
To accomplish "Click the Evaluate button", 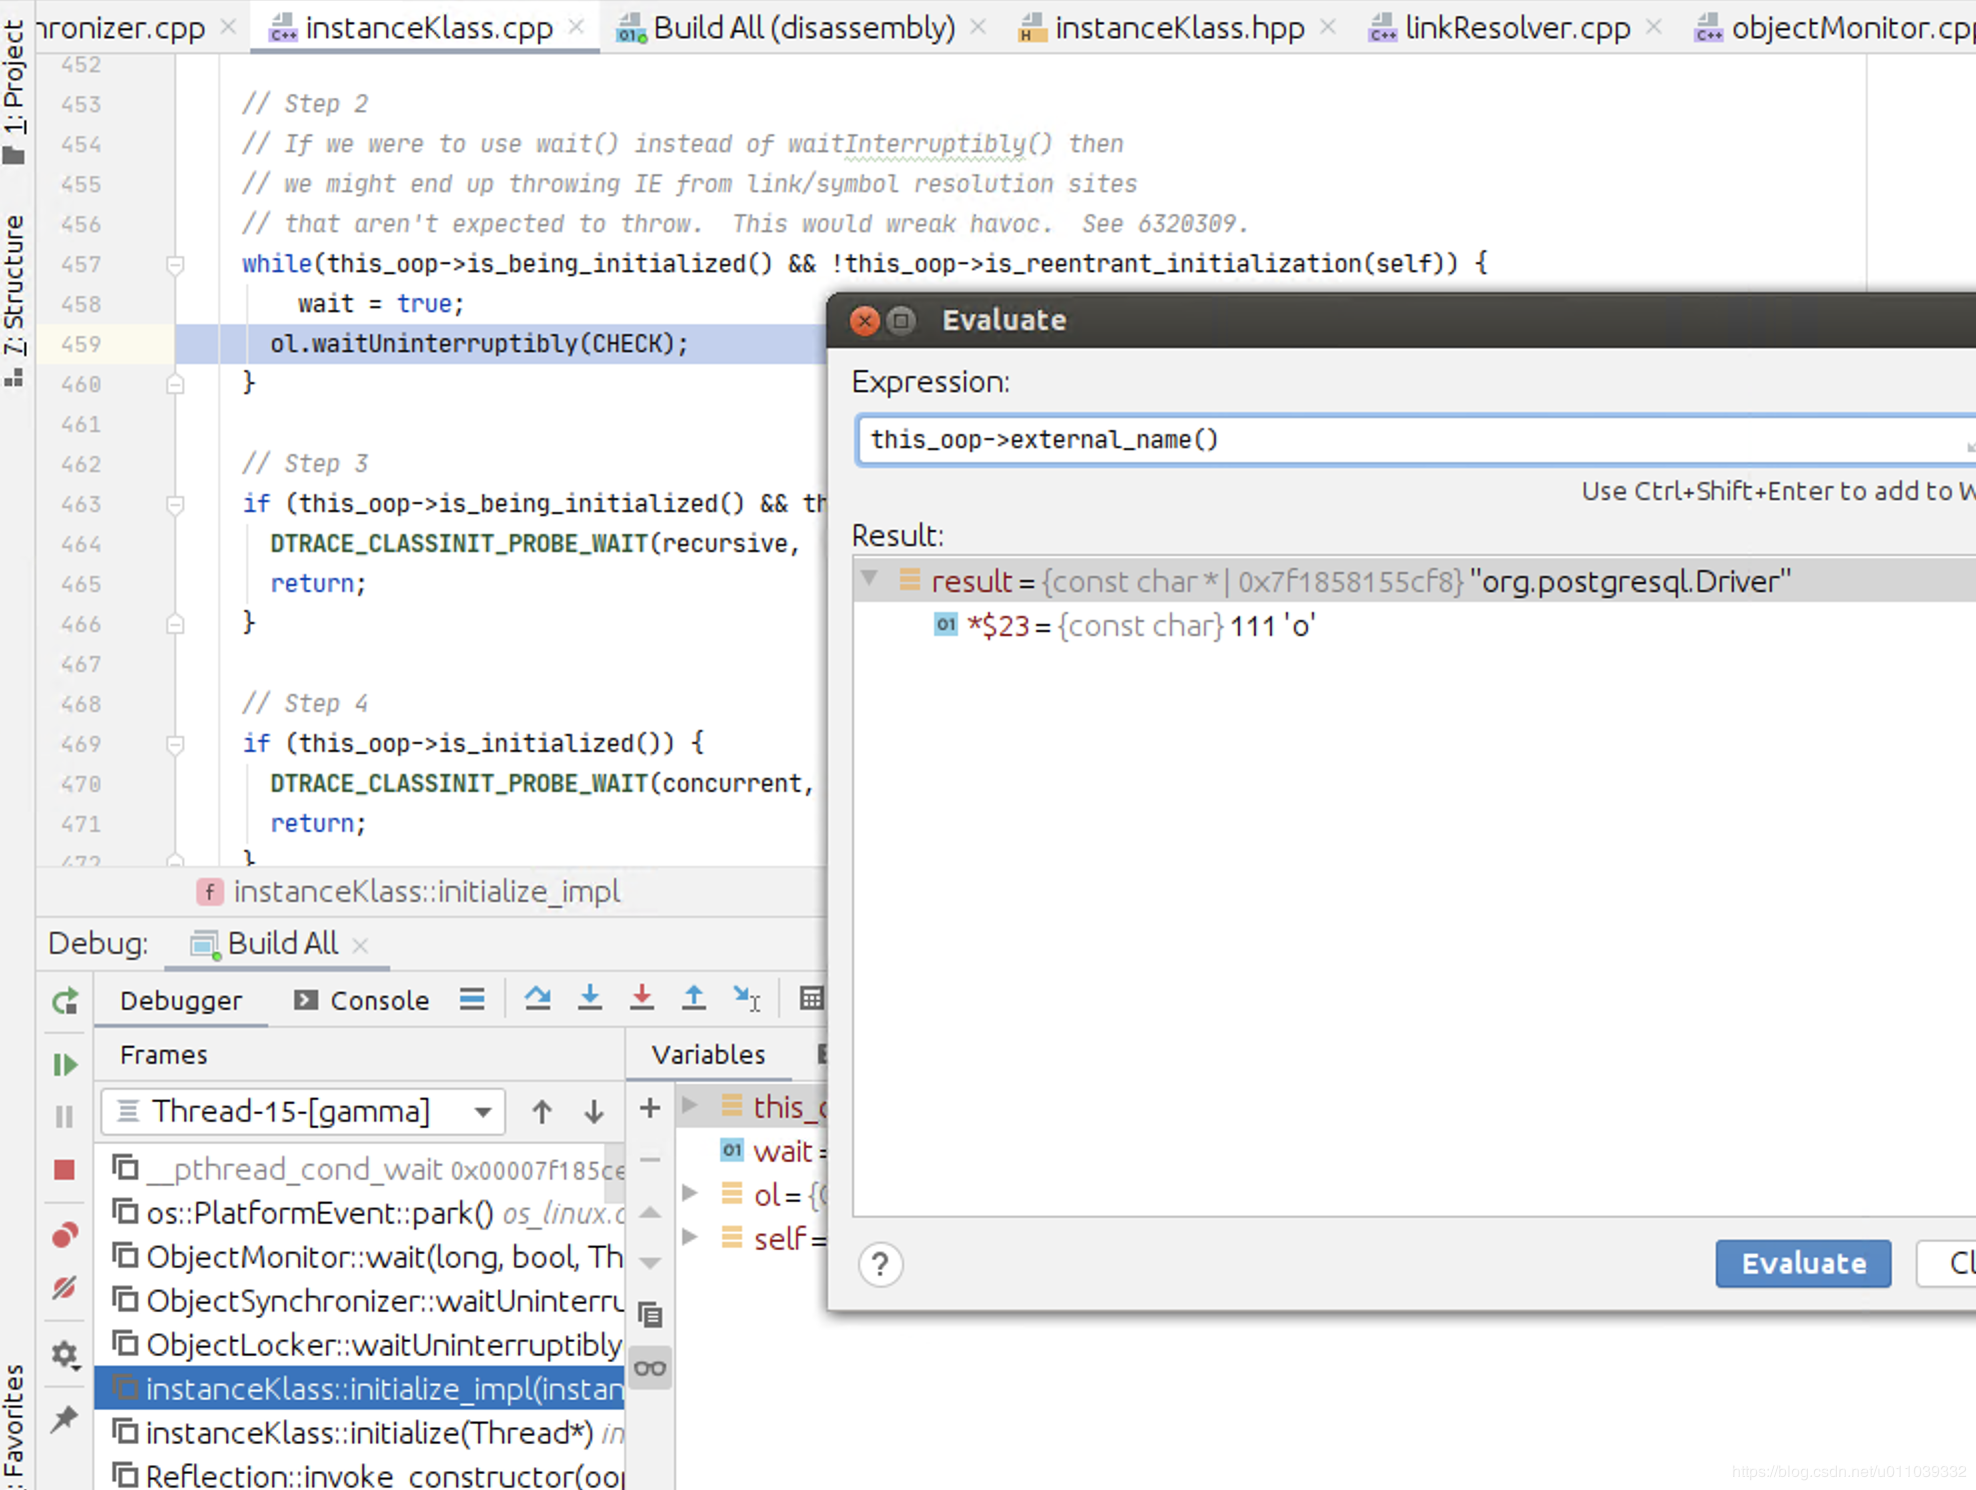I will point(1803,1264).
